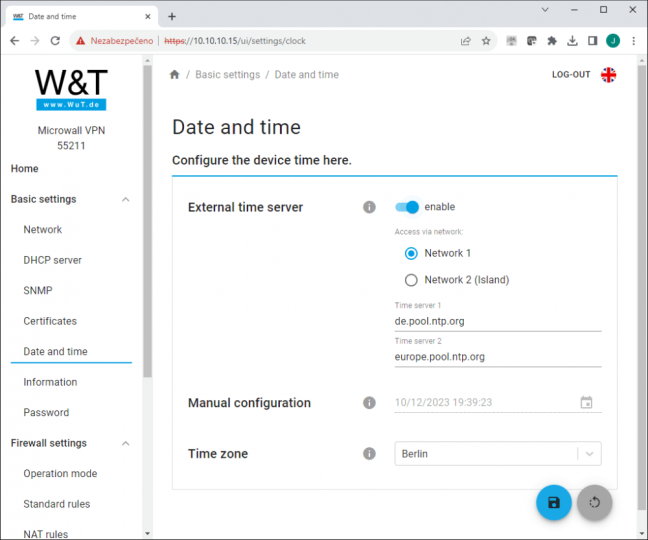Screen dimensions: 648x540
Task: Select the Network 1 radio button
Action: (411, 253)
